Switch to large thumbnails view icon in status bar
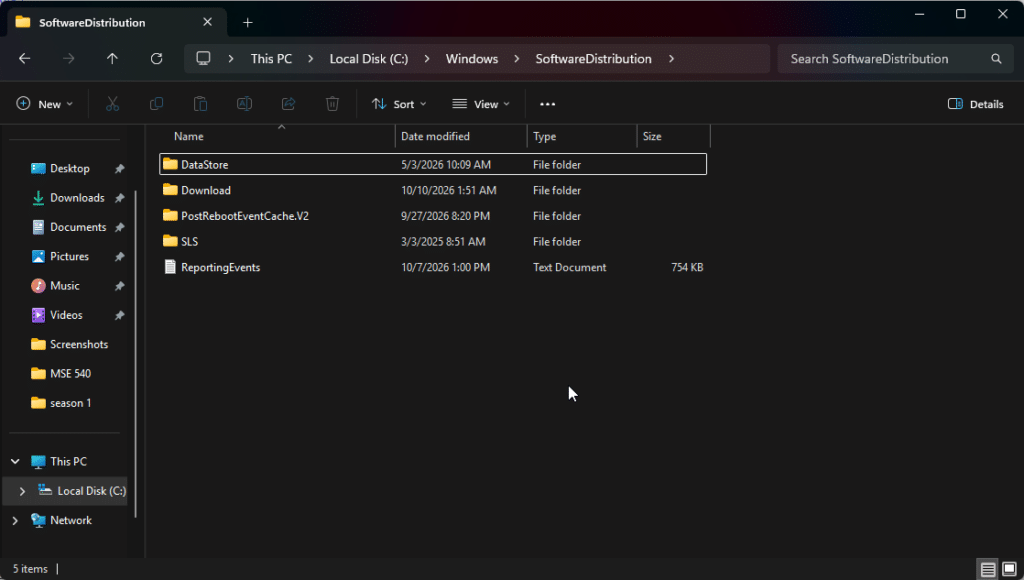This screenshot has width=1024, height=580. [x=1009, y=569]
